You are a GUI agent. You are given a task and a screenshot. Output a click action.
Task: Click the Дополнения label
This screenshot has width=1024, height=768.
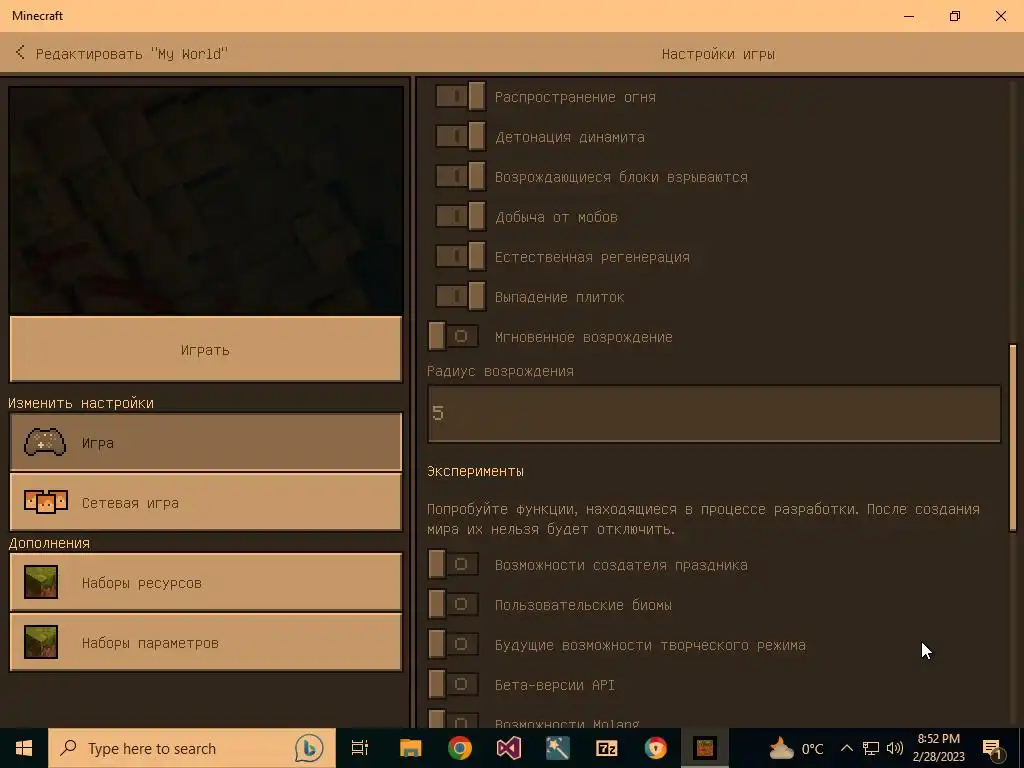tap(49, 543)
